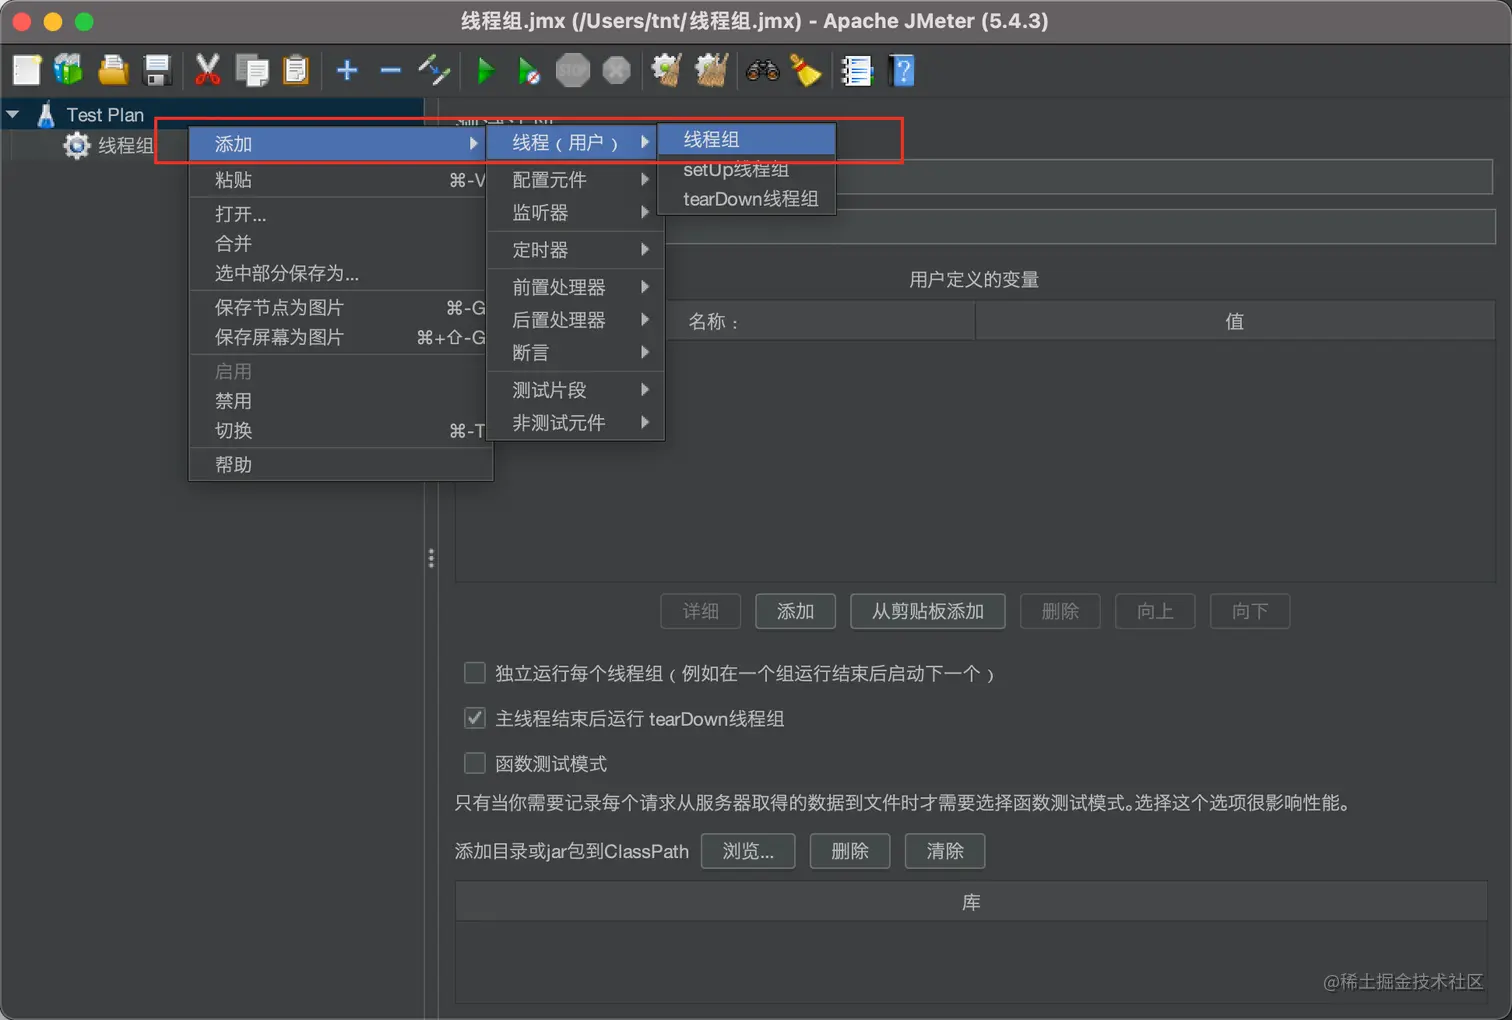This screenshot has width=1512, height=1020.
Task: Expand 非测试元件 submenu
Action: [x=575, y=423]
